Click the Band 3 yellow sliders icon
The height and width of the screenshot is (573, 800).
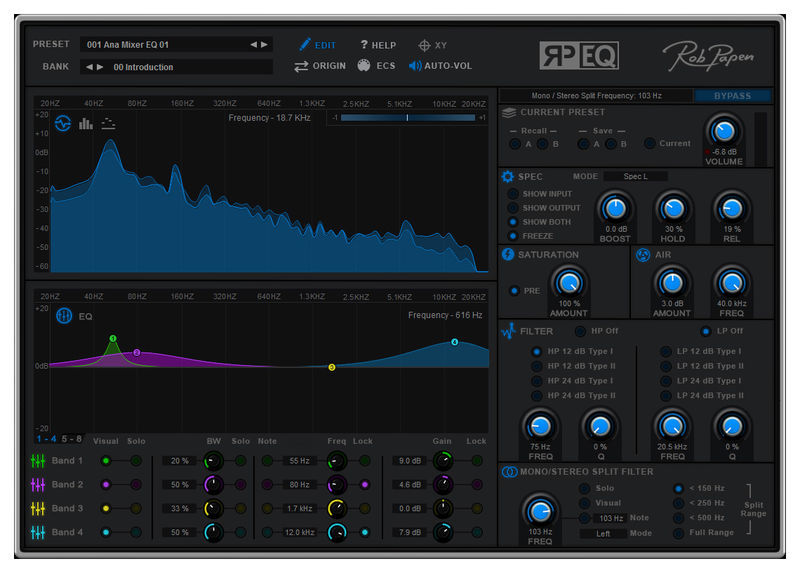(x=38, y=508)
